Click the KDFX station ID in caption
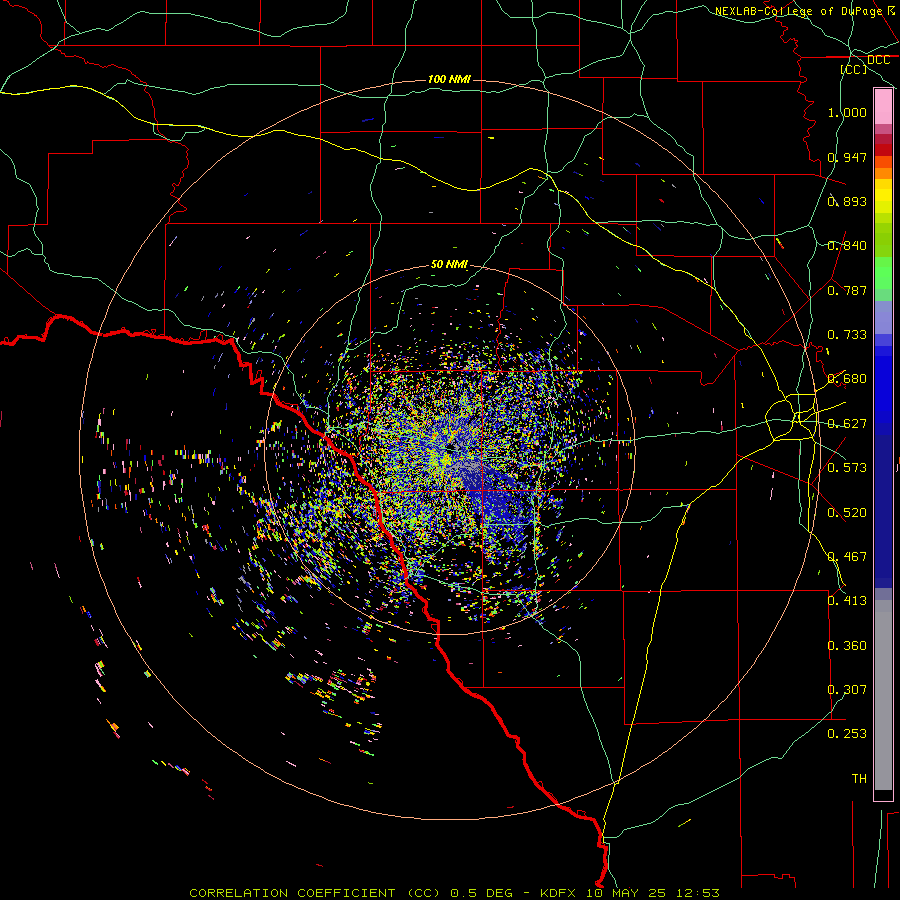The width and height of the screenshot is (900, 900). tap(560, 893)
